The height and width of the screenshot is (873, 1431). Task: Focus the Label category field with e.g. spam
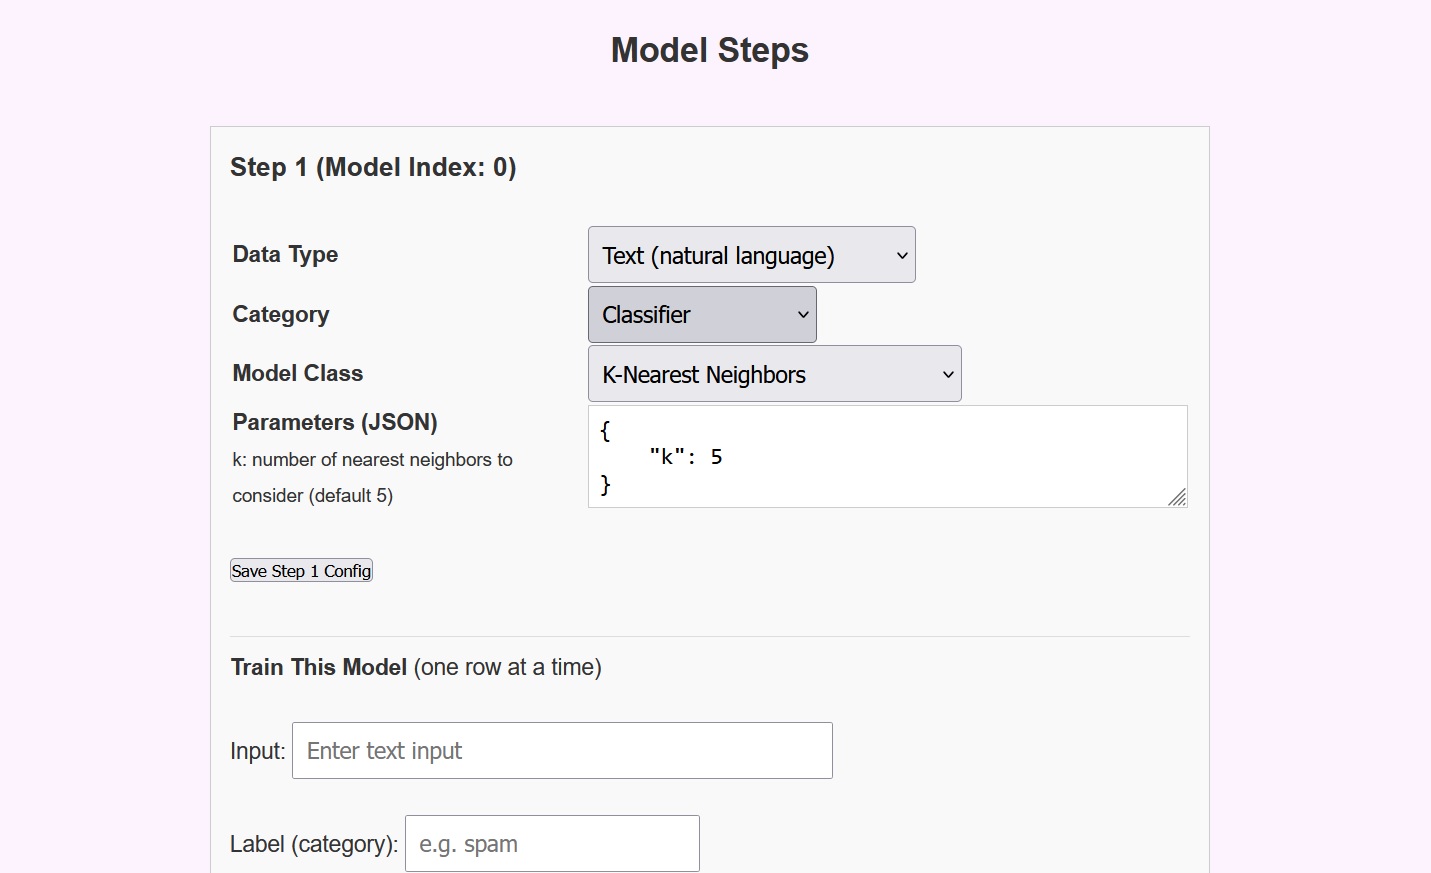point(552,844)
